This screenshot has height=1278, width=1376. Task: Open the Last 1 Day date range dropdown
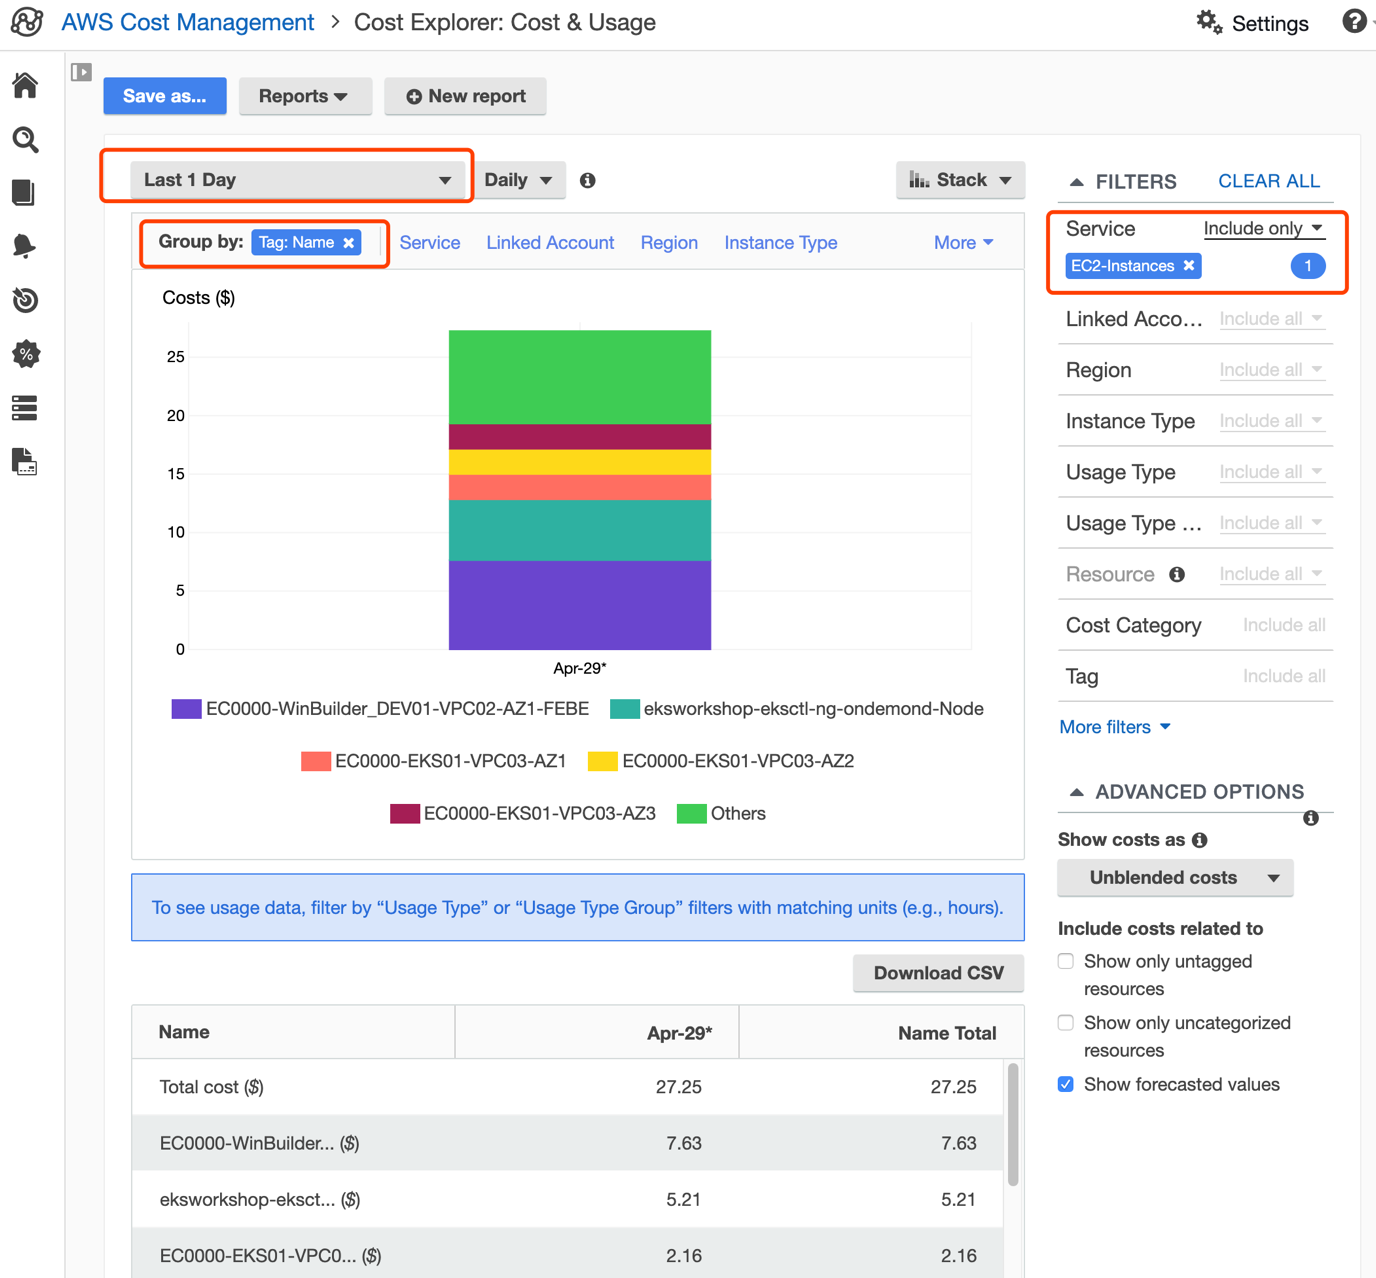pos(298,180)
